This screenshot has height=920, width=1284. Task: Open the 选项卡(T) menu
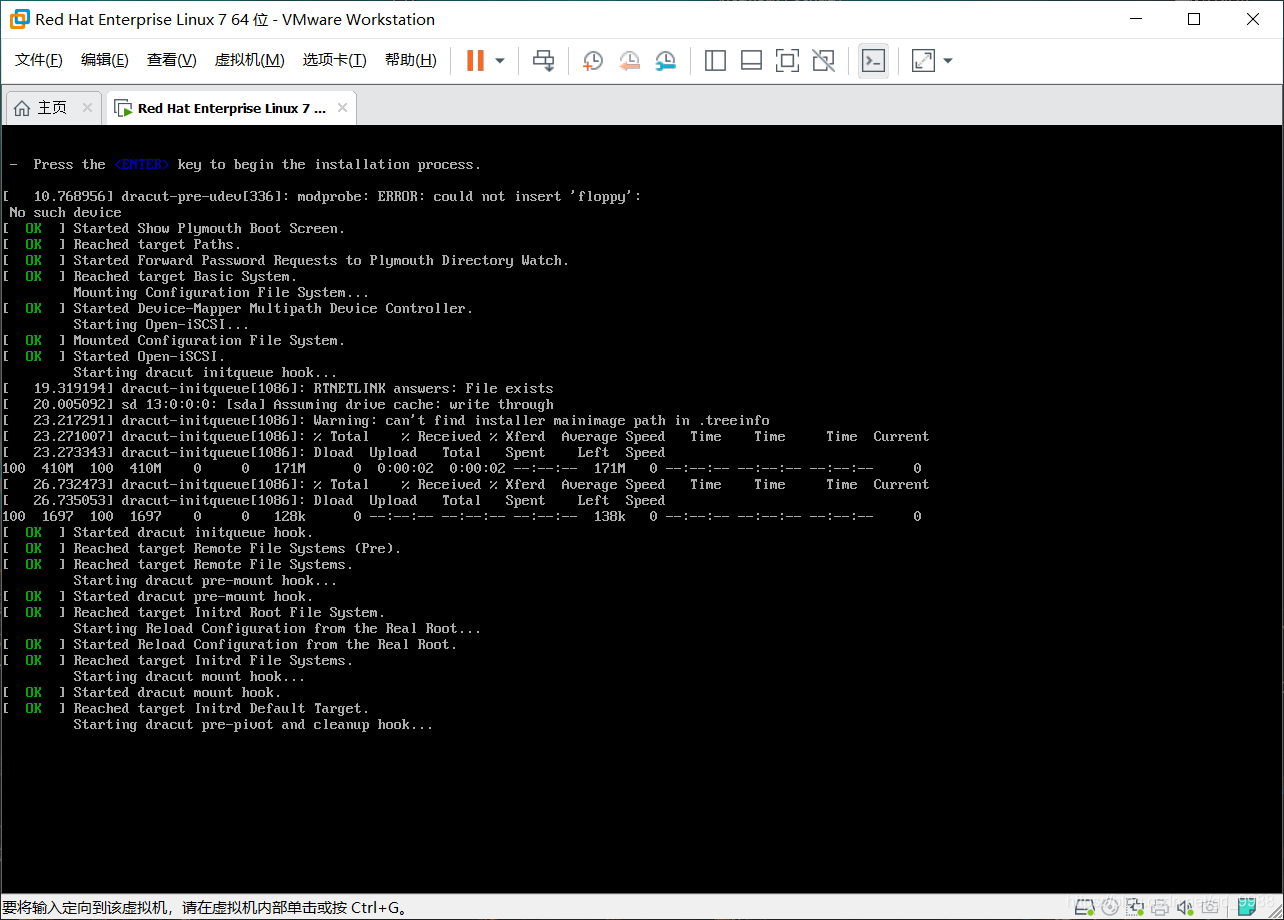point(335,61)
